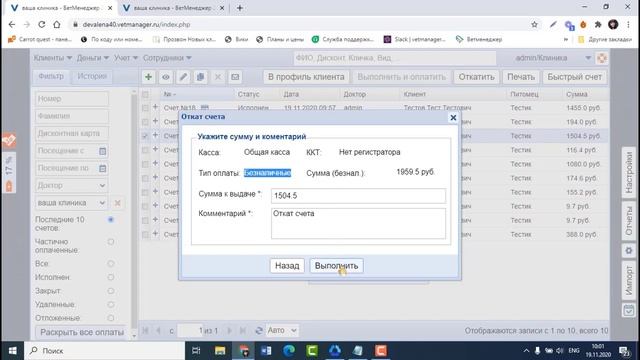Open Настройки side tab
This screenshot has height=360, width=640.
click(x=629, y=173)
